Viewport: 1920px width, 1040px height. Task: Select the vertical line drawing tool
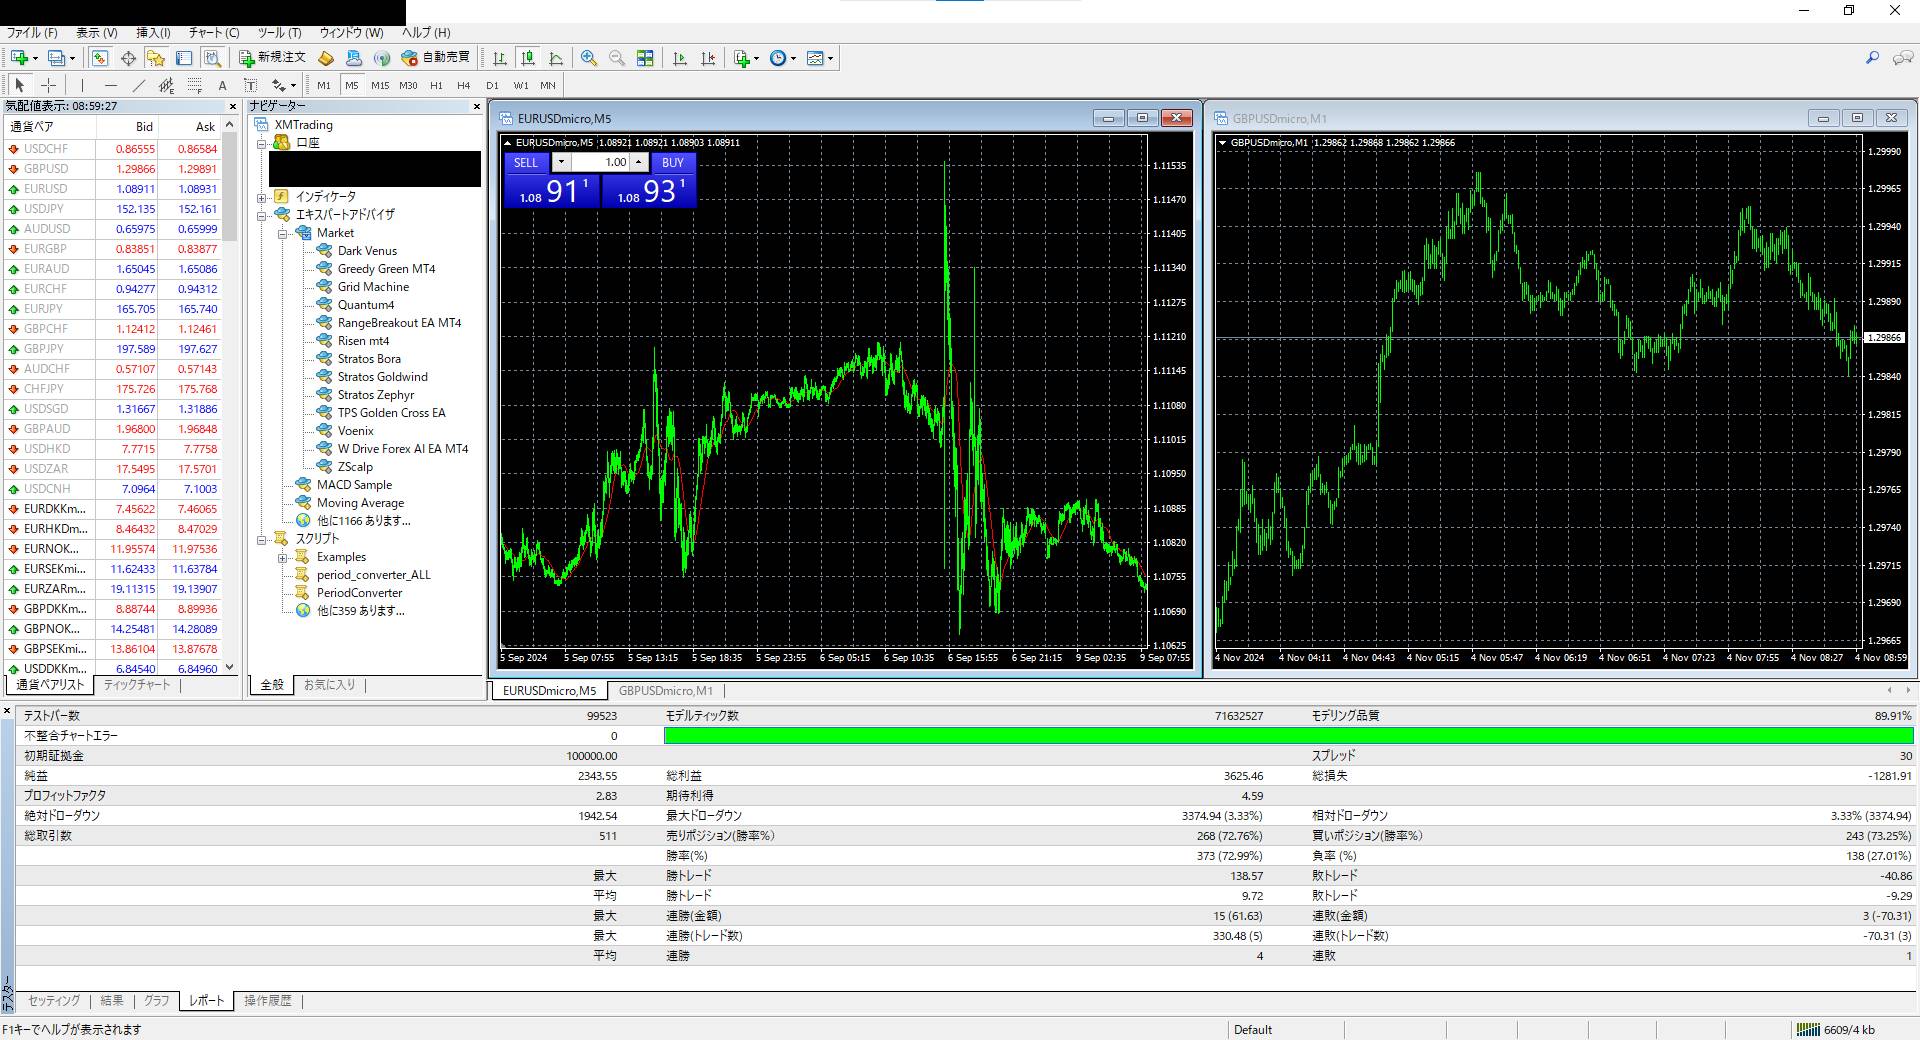pyautogui.click(x=82, y=85)
